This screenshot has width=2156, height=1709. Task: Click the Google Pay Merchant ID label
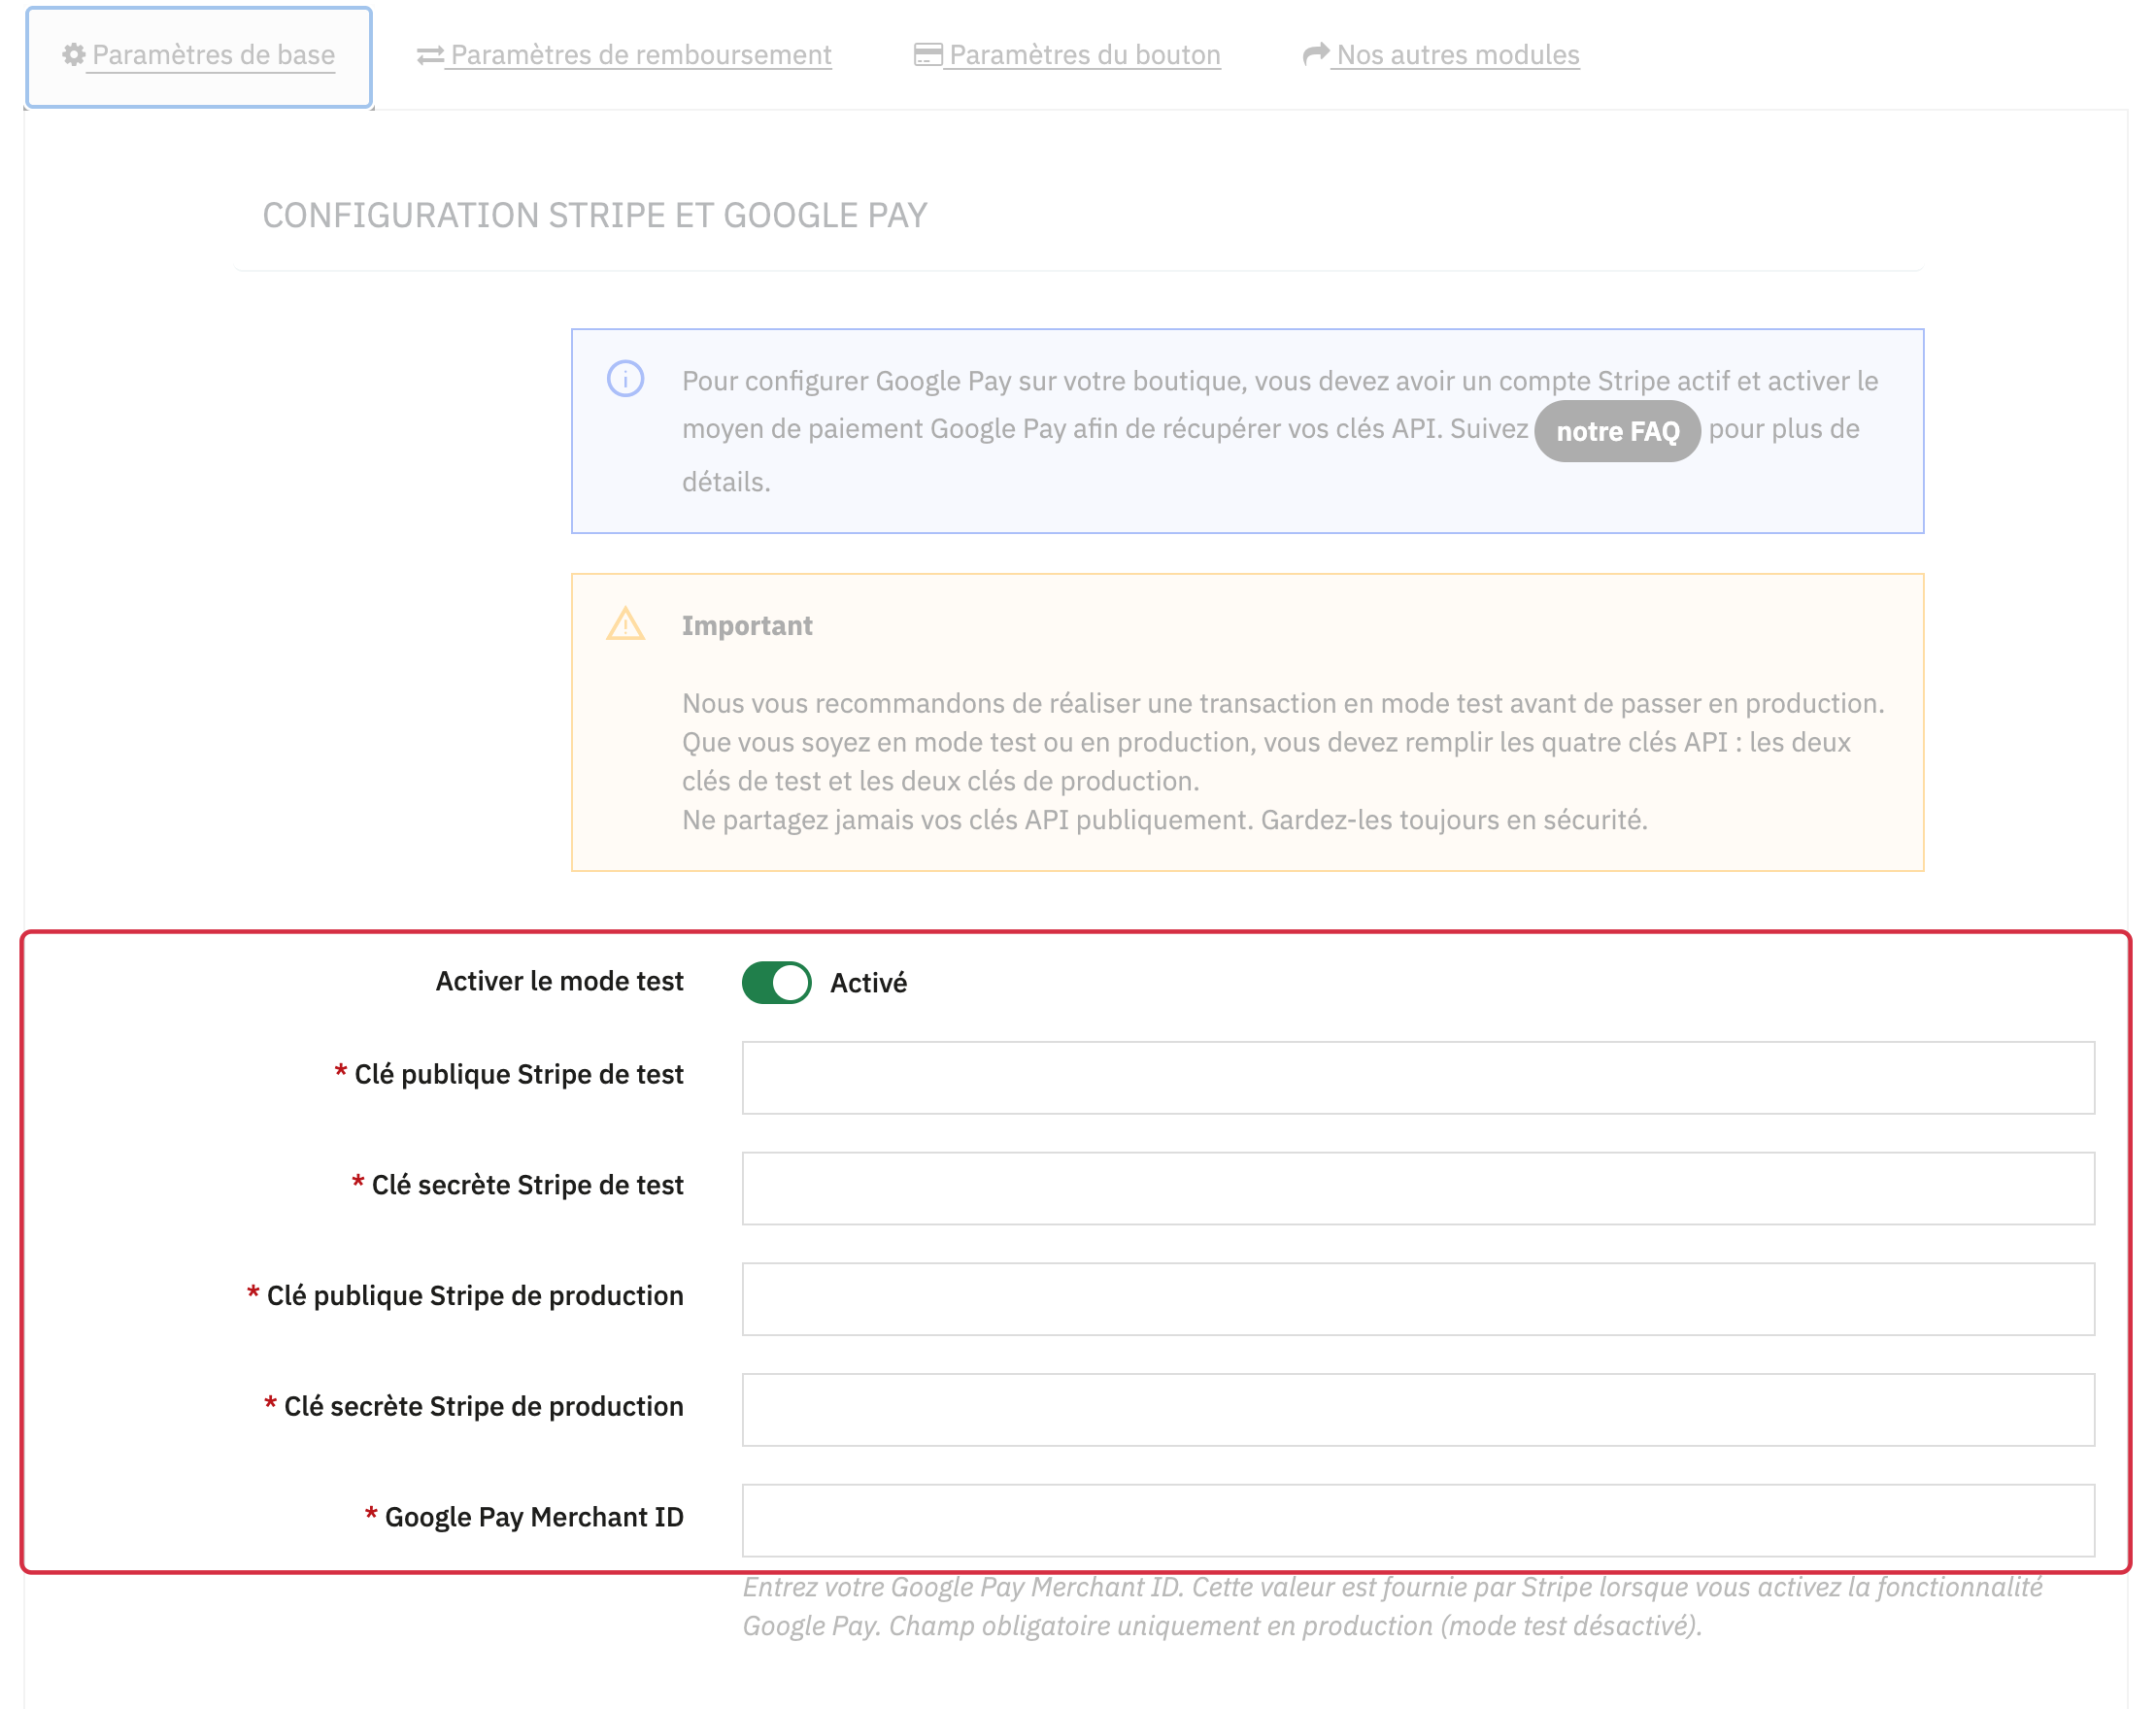[534, 1517]
